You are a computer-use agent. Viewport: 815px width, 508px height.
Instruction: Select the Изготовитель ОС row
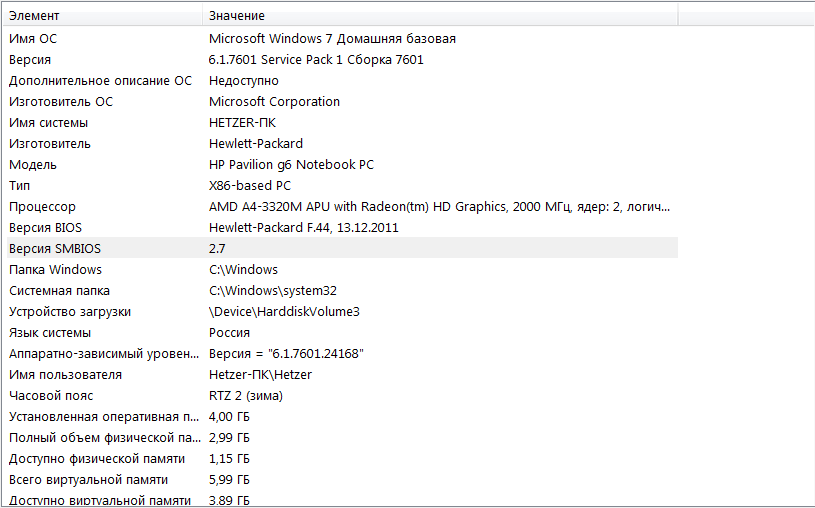click(342, 101)
